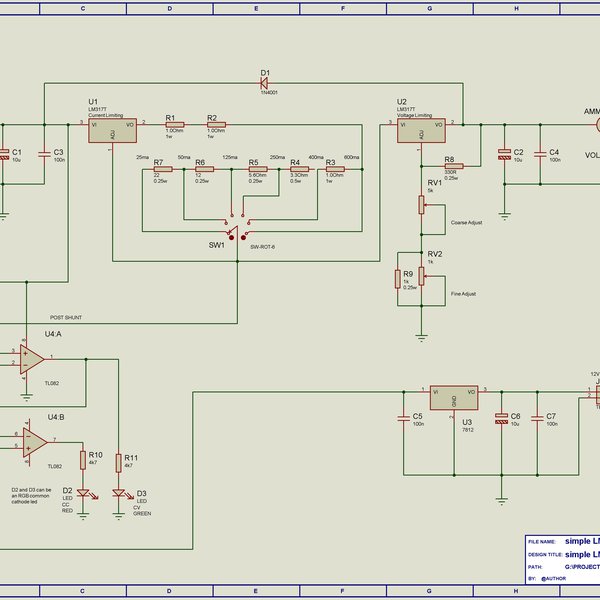
Task: Select capacitor C6 10u symbol
Action: (502, 418)
